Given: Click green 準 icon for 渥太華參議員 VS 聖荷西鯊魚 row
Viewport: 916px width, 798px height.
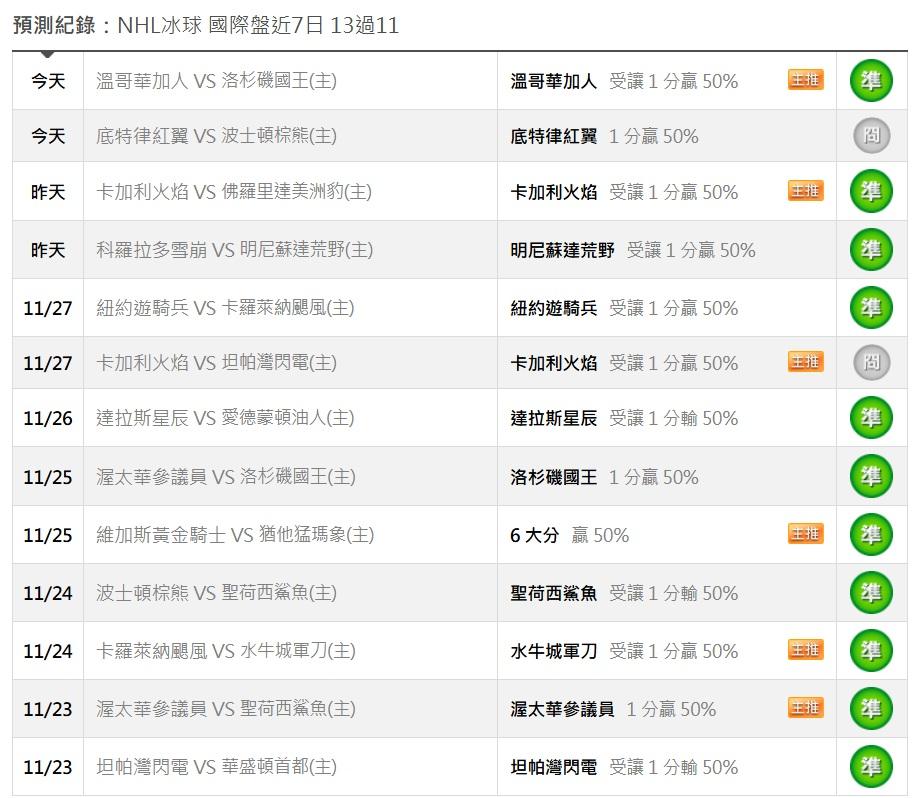Looking at the screenshot, I should point(871,708).
